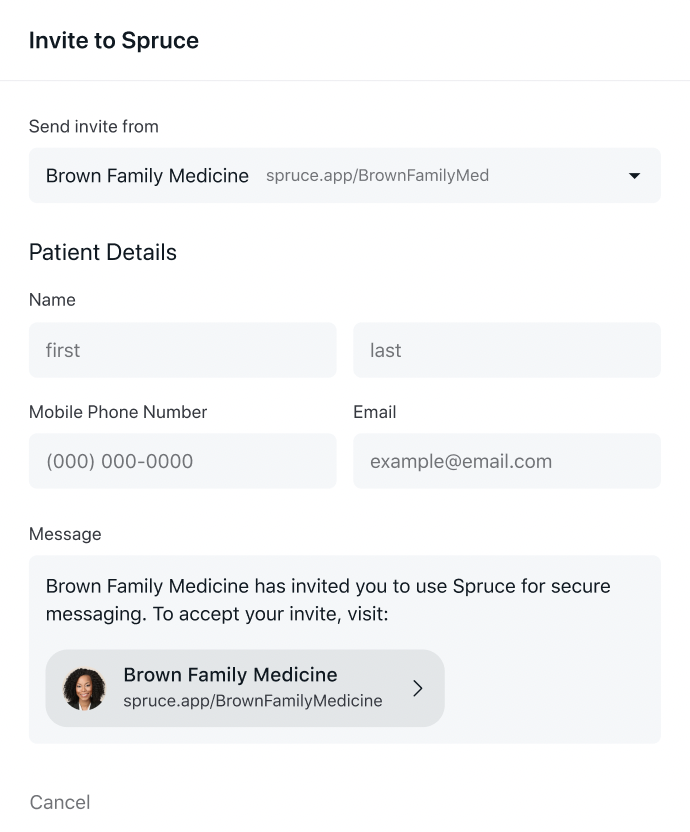Screen dimensions: 690x832
Task: Click the Email field label
Action: click(x=375, y=411)
